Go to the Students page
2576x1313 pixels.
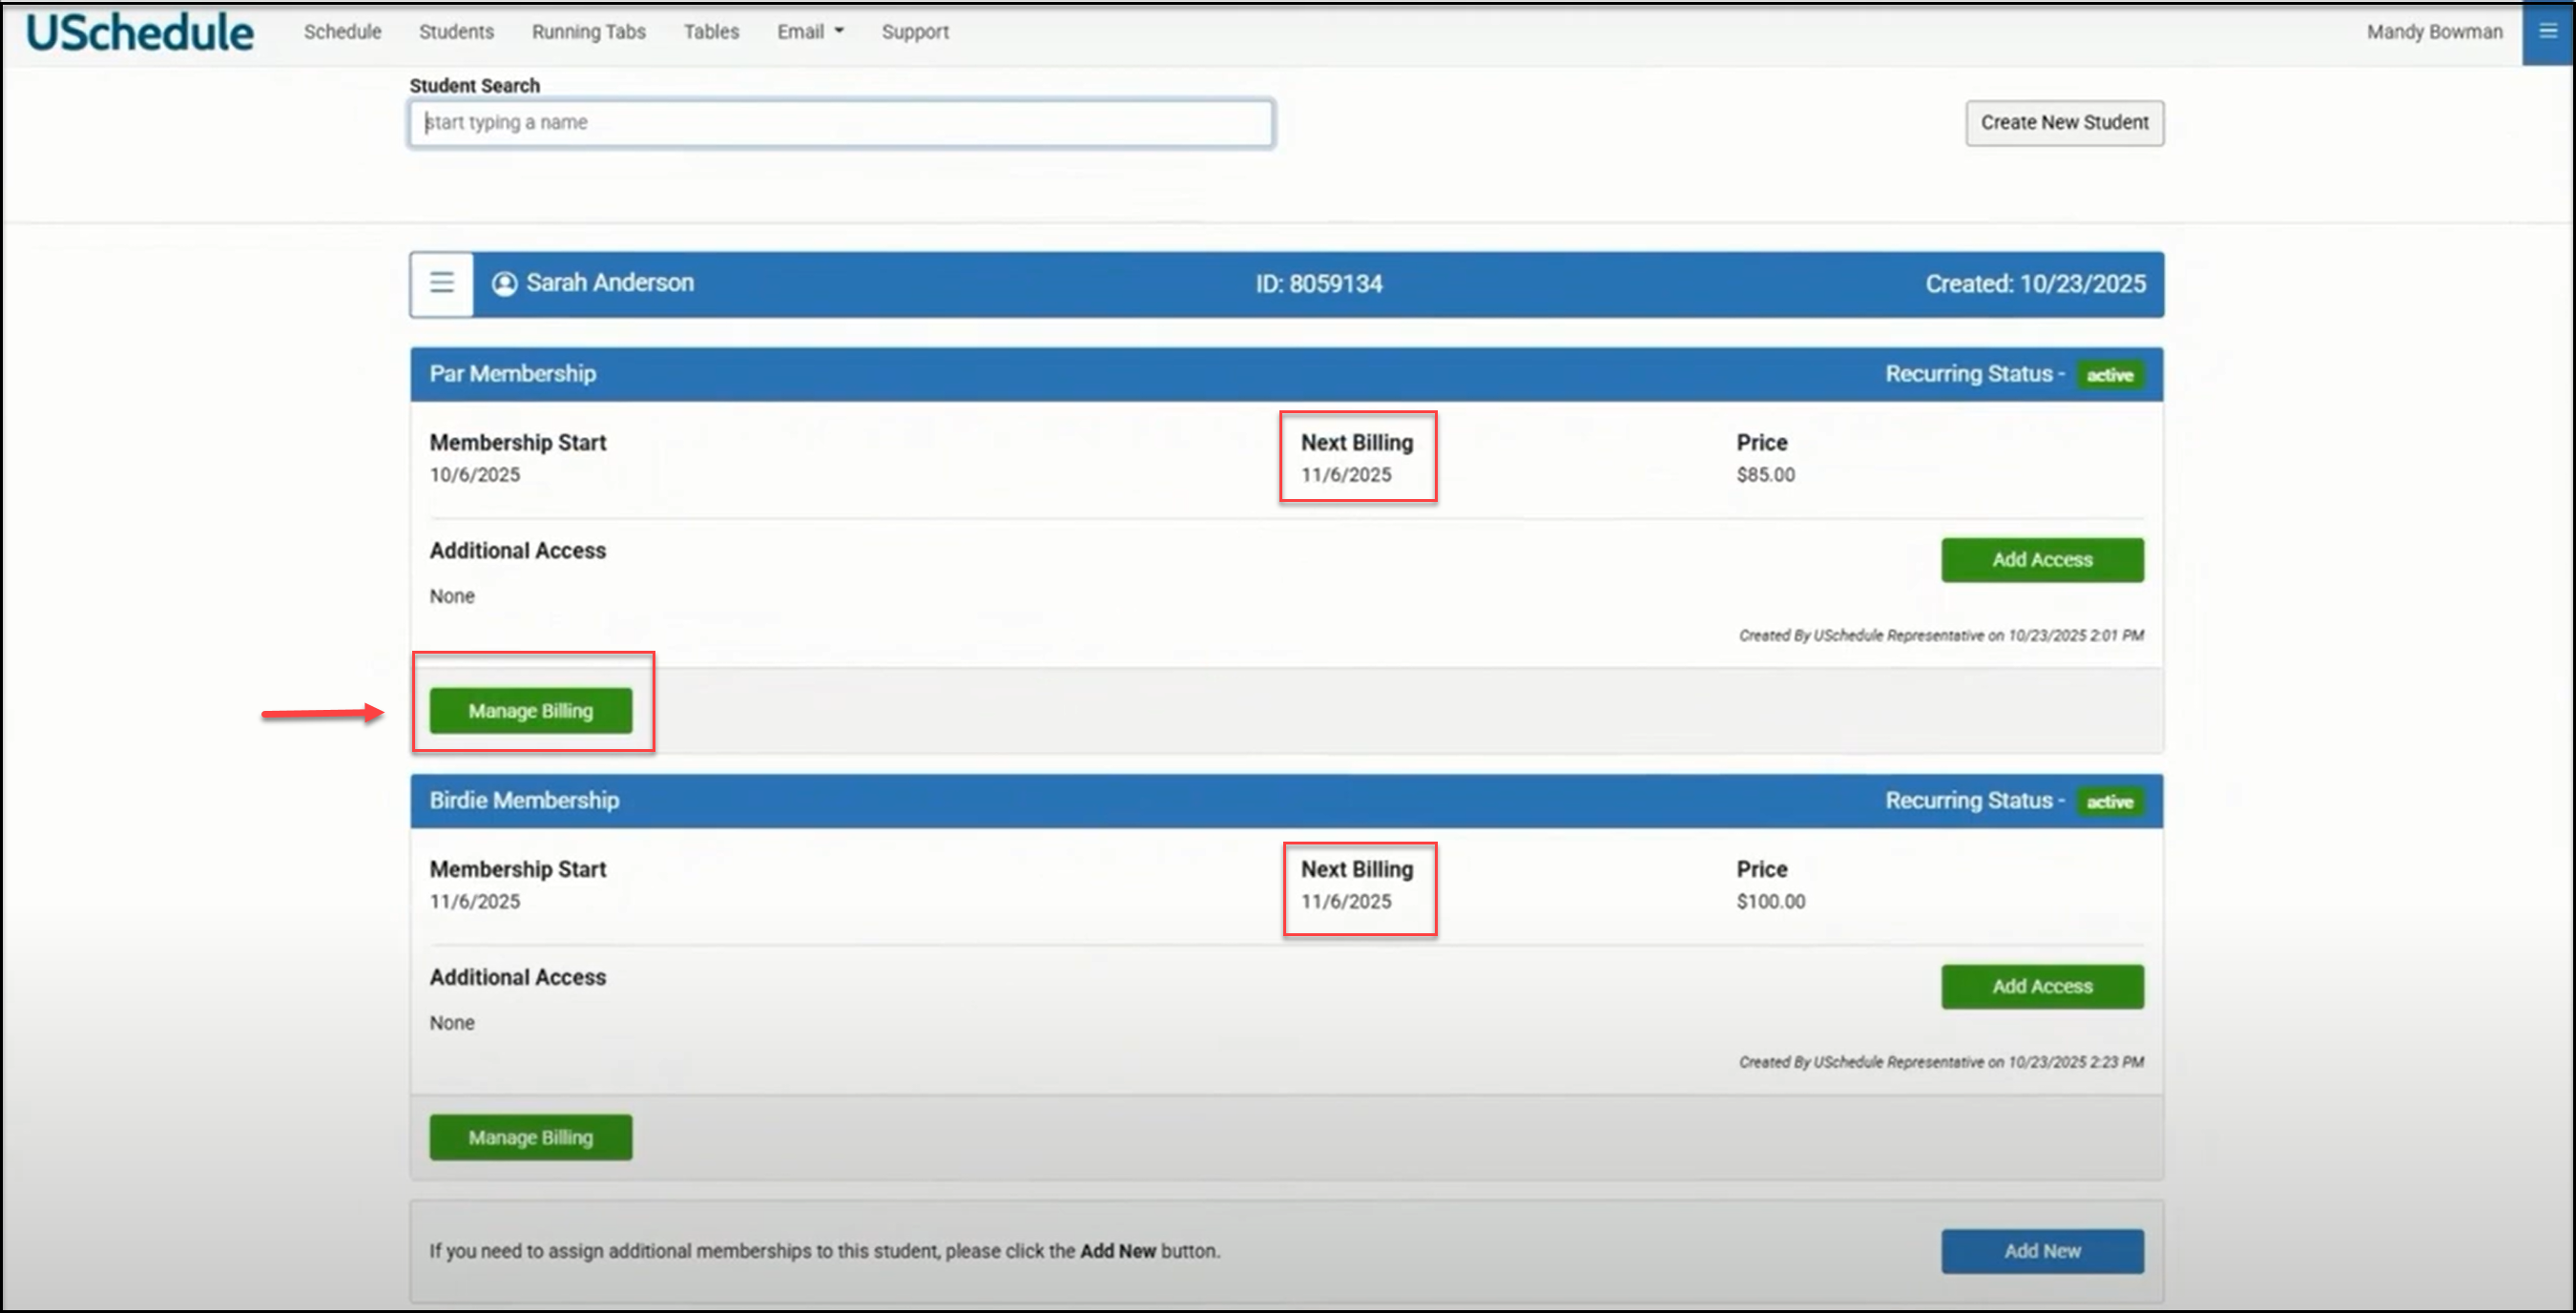[x=456, y=32]
